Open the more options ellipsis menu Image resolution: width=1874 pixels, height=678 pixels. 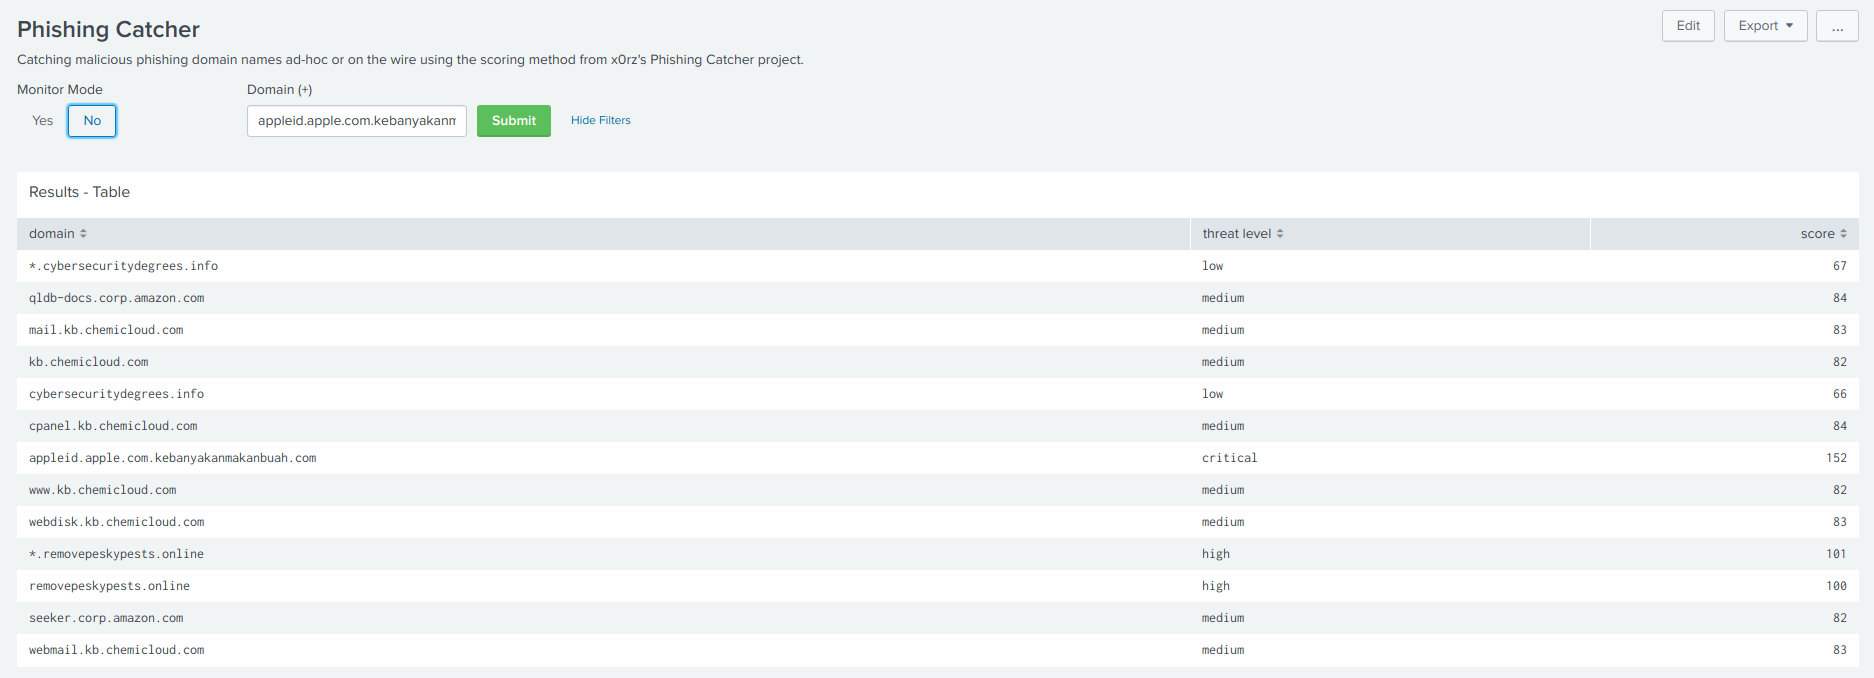(1837, 26)
